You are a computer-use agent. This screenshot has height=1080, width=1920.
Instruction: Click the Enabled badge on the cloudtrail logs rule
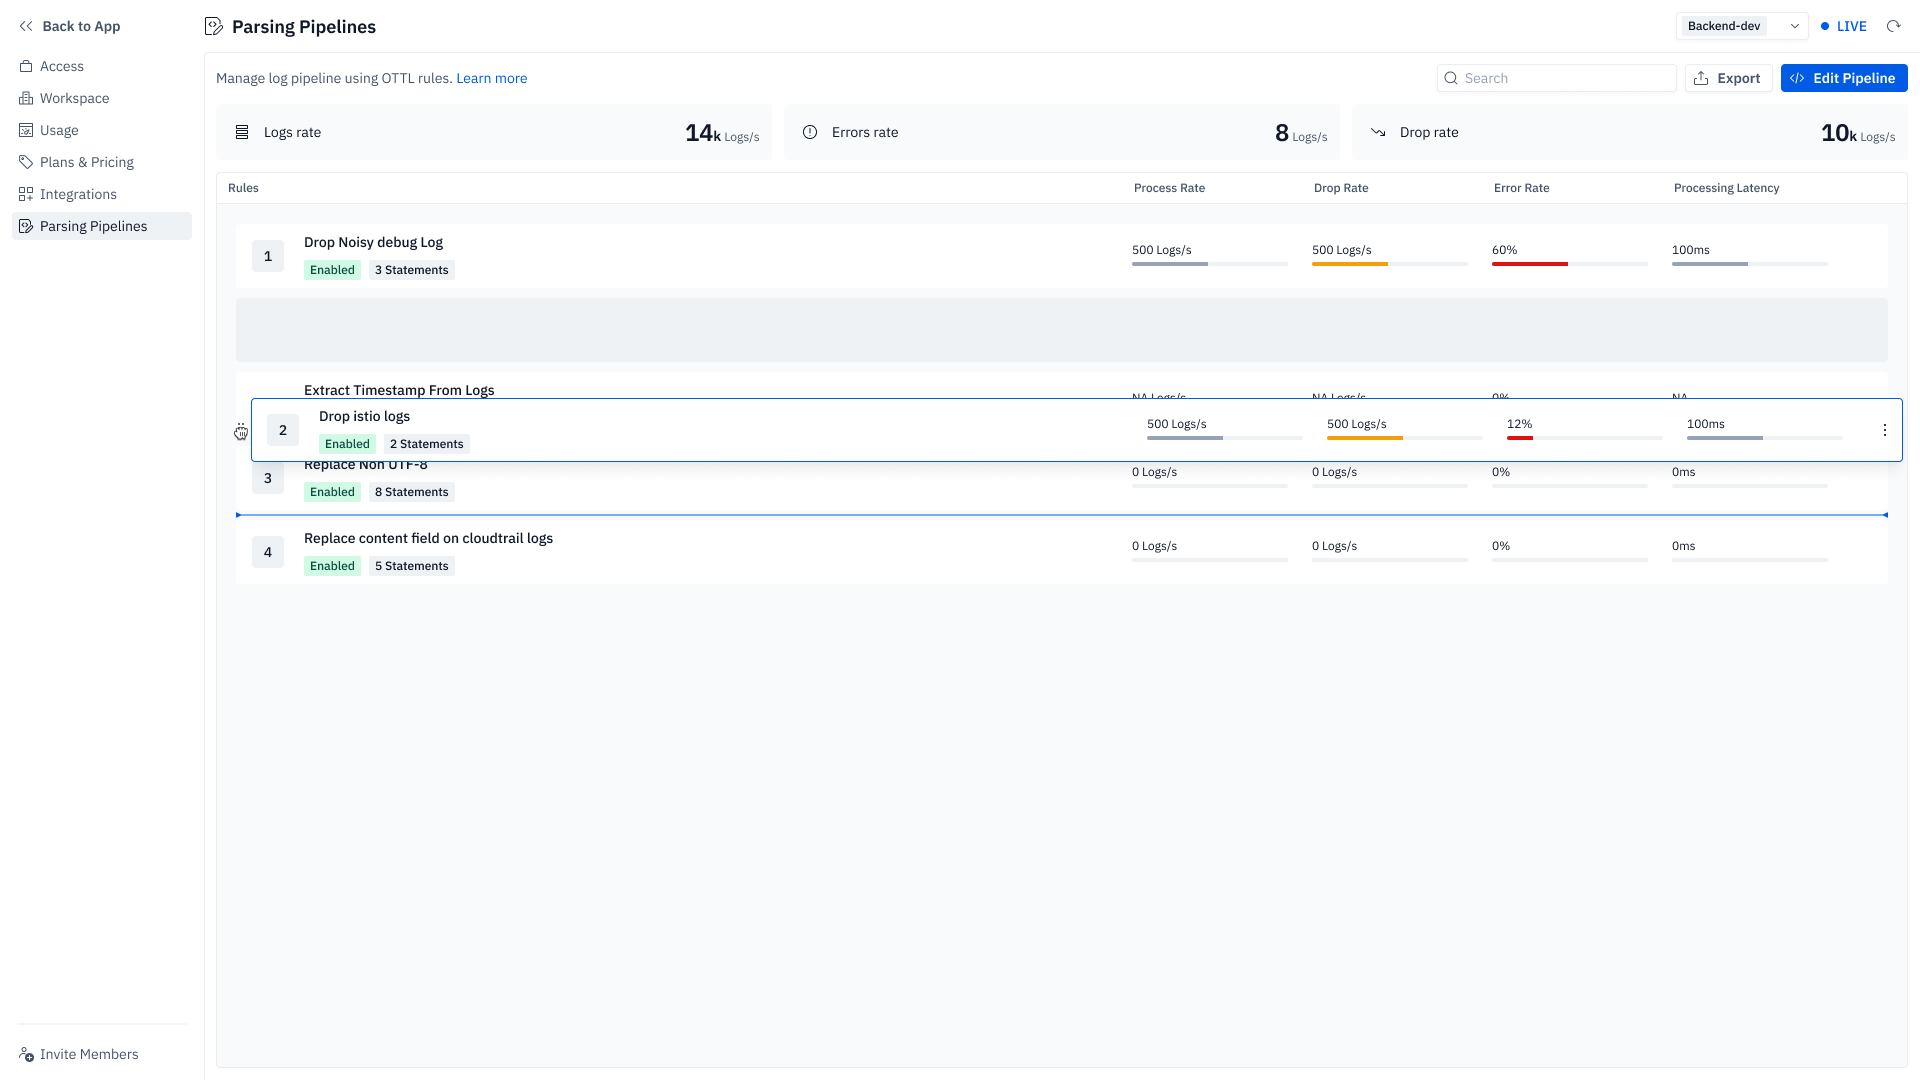coord(332,566)
